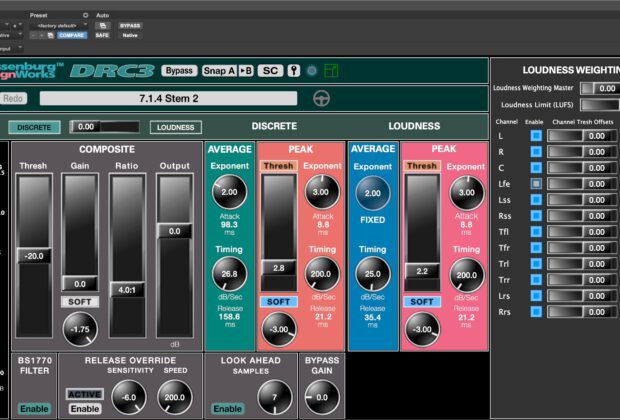The image size is (620, 420).
Task: Click the Loudness Peak Timing knob 200.0
Action: 467,275
